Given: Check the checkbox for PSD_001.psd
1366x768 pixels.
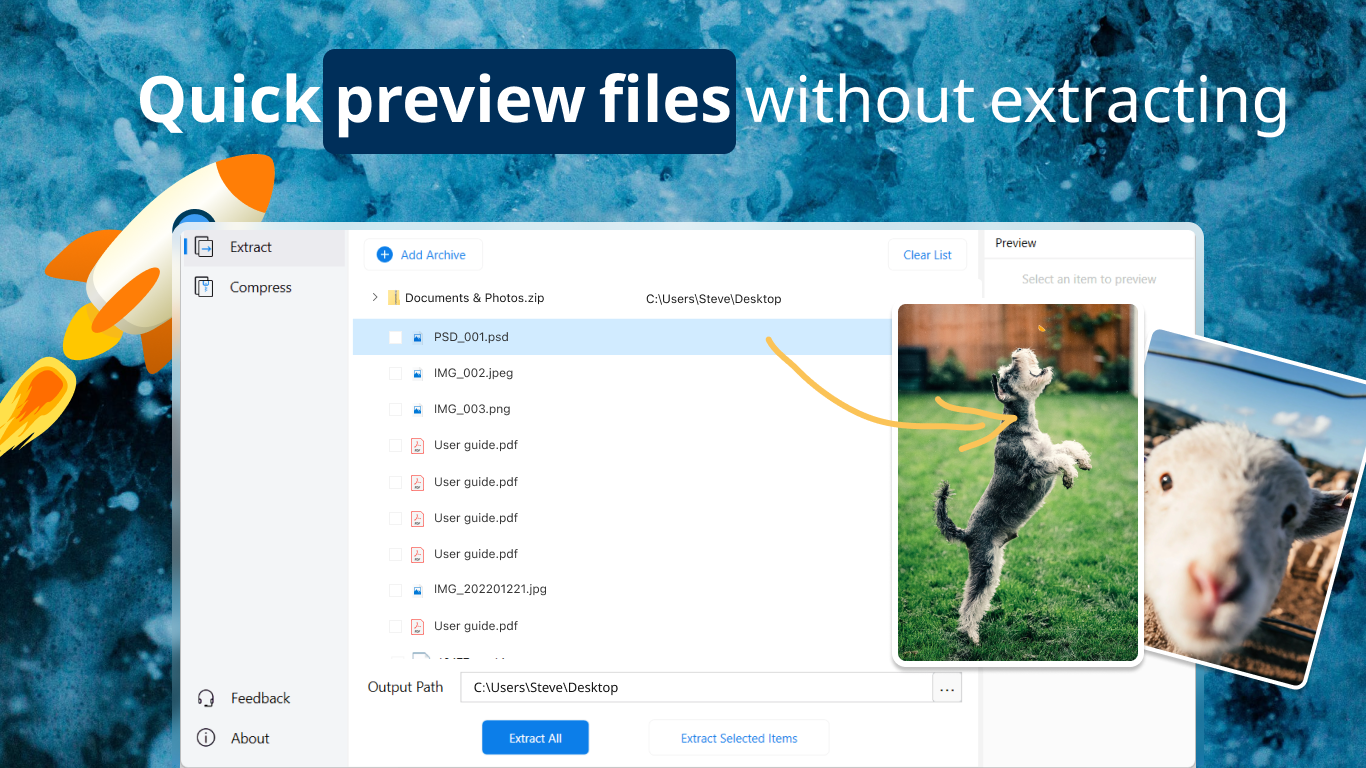Looking at the screenshot, I should click(395, 337).
